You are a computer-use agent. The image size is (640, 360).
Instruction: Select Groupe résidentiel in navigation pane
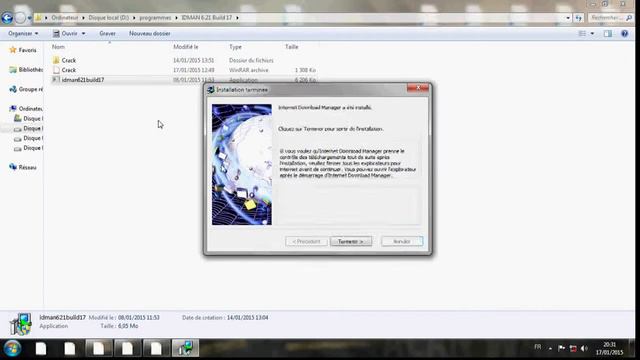pyautogui.click(x=31, y=89)
